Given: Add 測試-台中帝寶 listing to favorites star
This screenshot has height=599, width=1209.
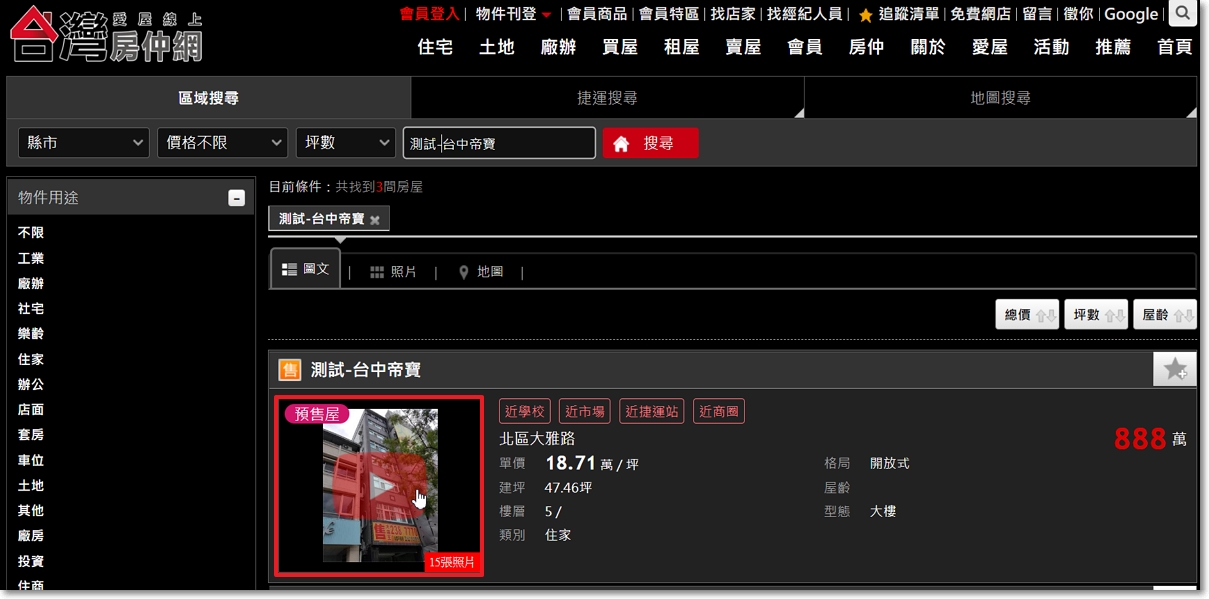Looking at the screenshot, I should [1174, 369].
